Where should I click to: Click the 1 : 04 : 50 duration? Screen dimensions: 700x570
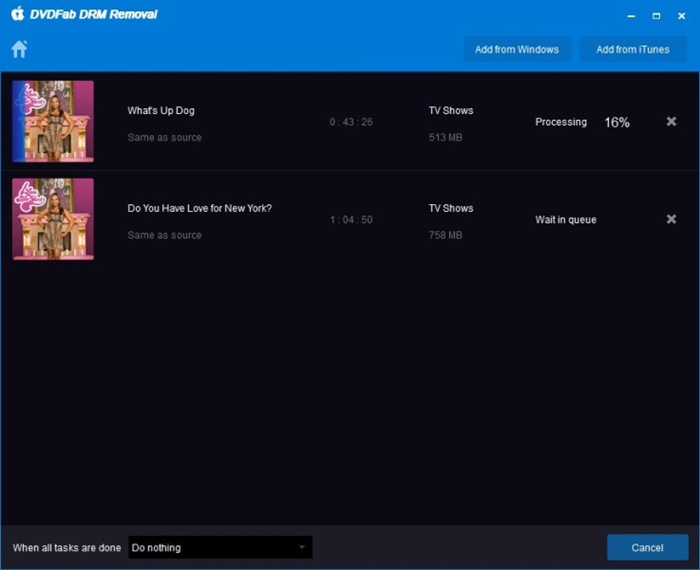[351, 220]
